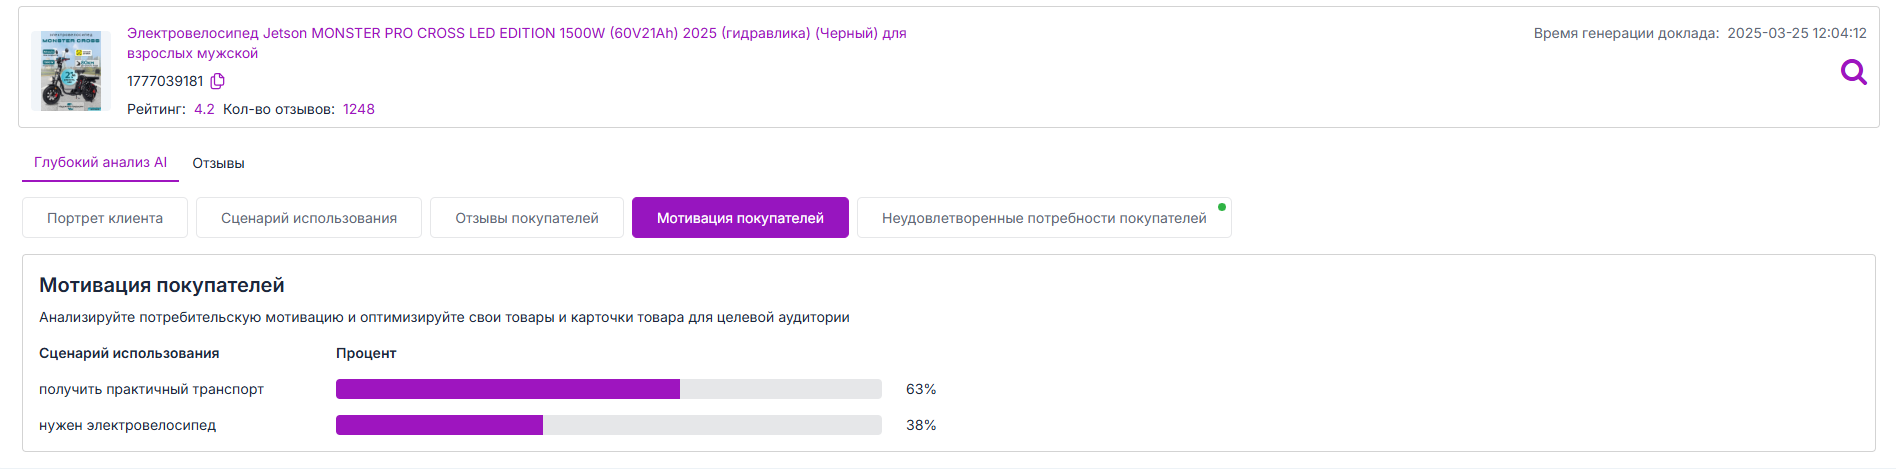Open the Jetson Monster product thumbnail

[70, 70]
